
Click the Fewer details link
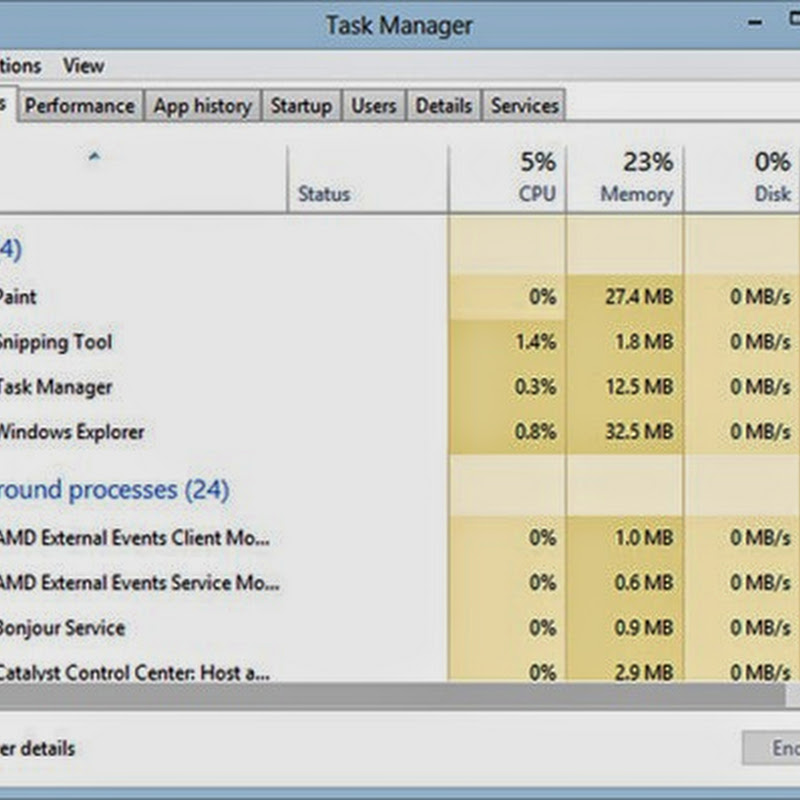coord(38,748)
